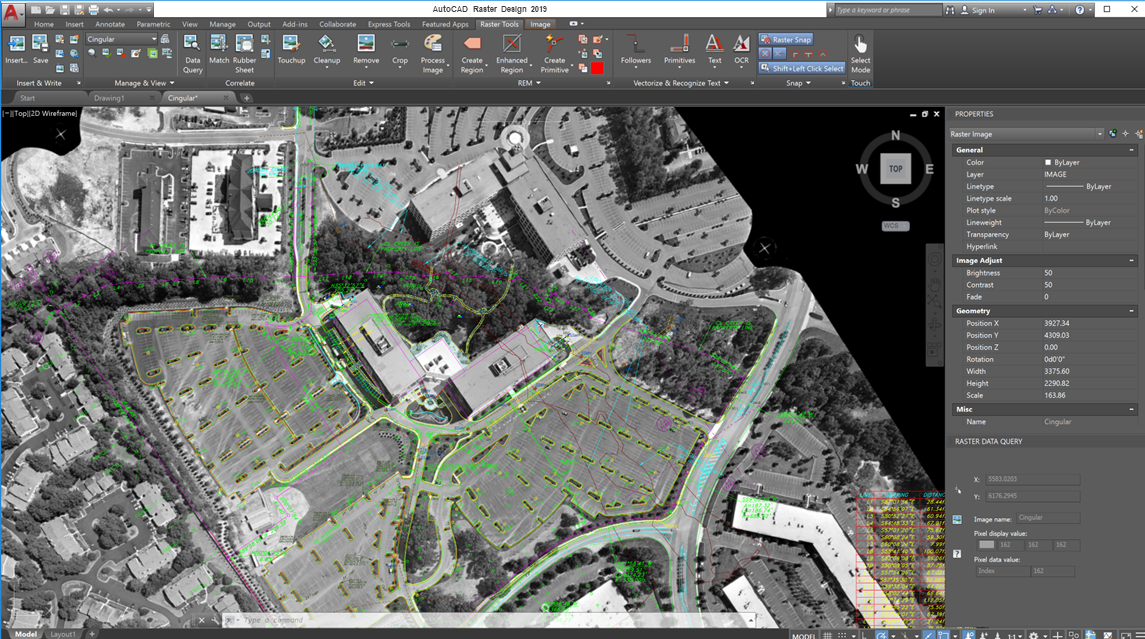Click the command line input field

coord(500,620)
